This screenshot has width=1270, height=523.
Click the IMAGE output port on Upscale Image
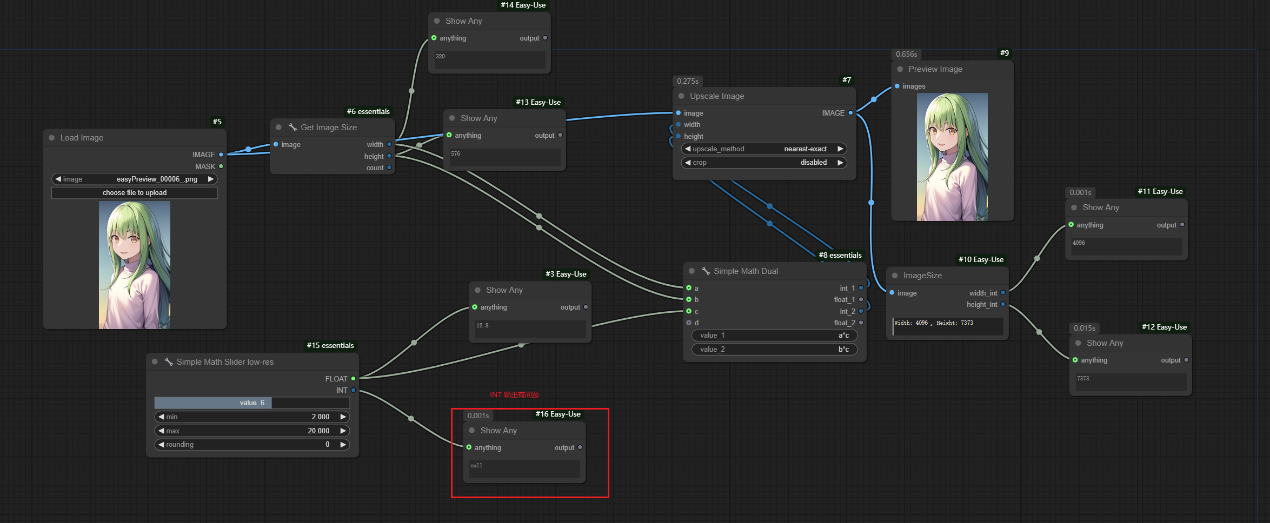(x=850, y=113)
